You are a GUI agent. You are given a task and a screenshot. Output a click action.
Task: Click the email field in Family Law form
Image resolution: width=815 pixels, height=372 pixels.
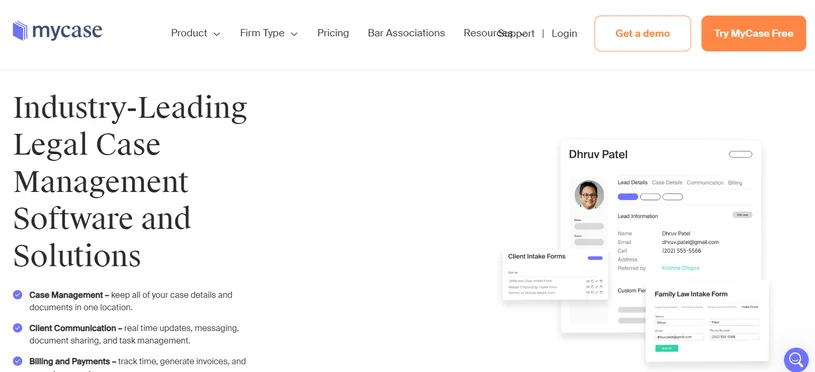click(x=679, y=337)
